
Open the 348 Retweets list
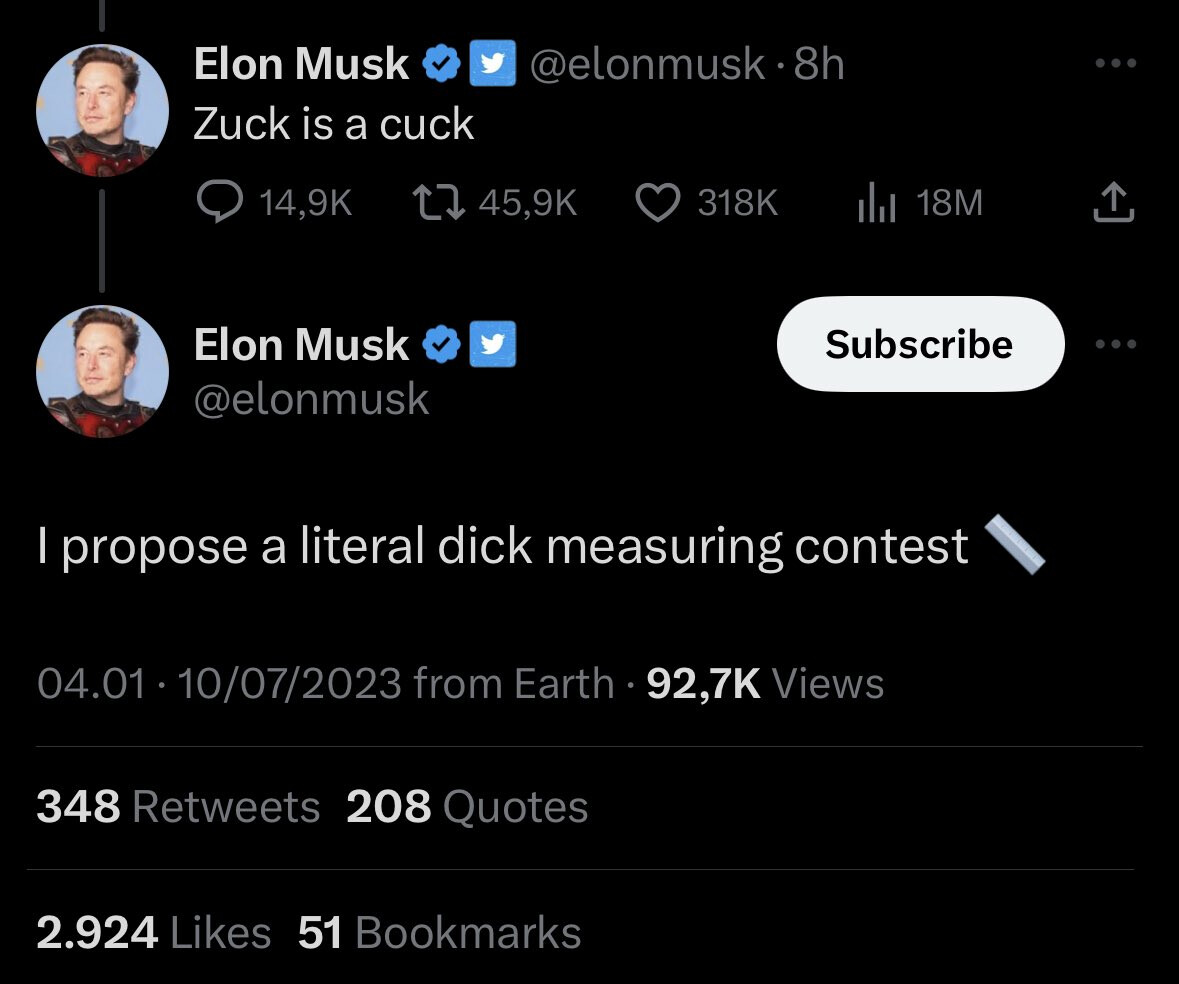[178, 807]
